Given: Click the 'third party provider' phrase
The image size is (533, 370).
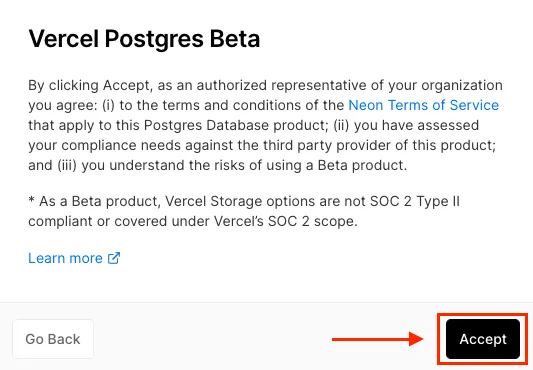Looking at the screenshot, I should (x=327, y=145).
